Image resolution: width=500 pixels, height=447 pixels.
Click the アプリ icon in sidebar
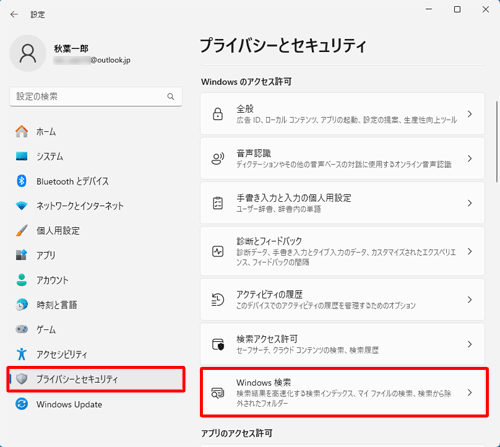pos(22,255)
